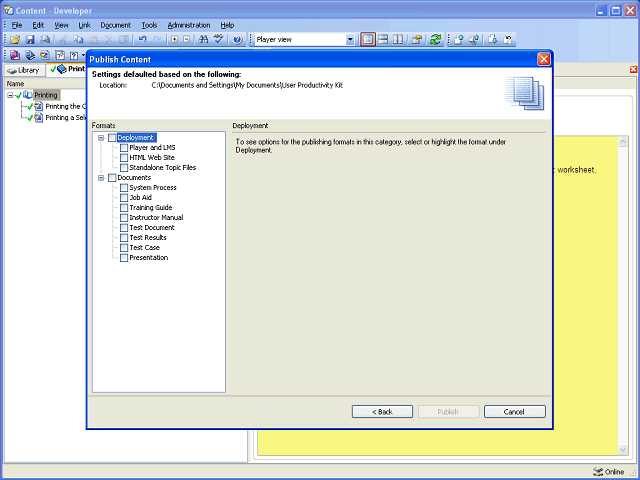Screen dimensions: 640x480
Task: Select the single pane layout icon
Action: [x=368, y=40]
